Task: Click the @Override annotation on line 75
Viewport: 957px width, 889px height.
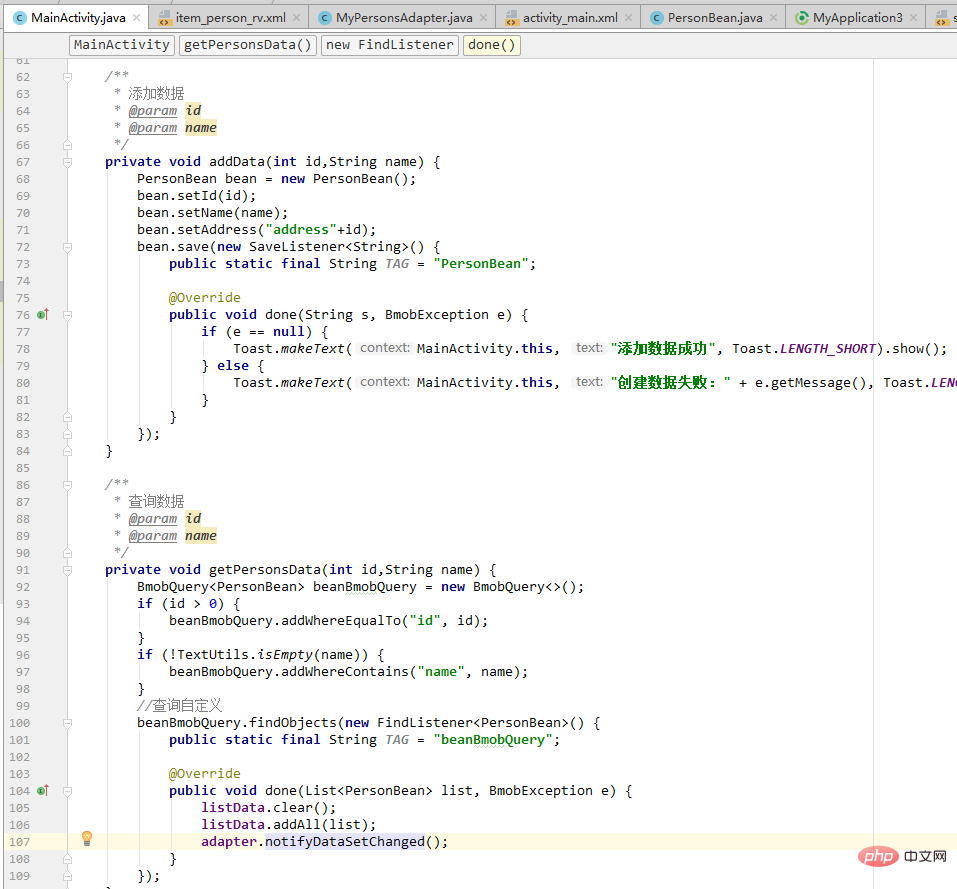Action: [204, 298]
